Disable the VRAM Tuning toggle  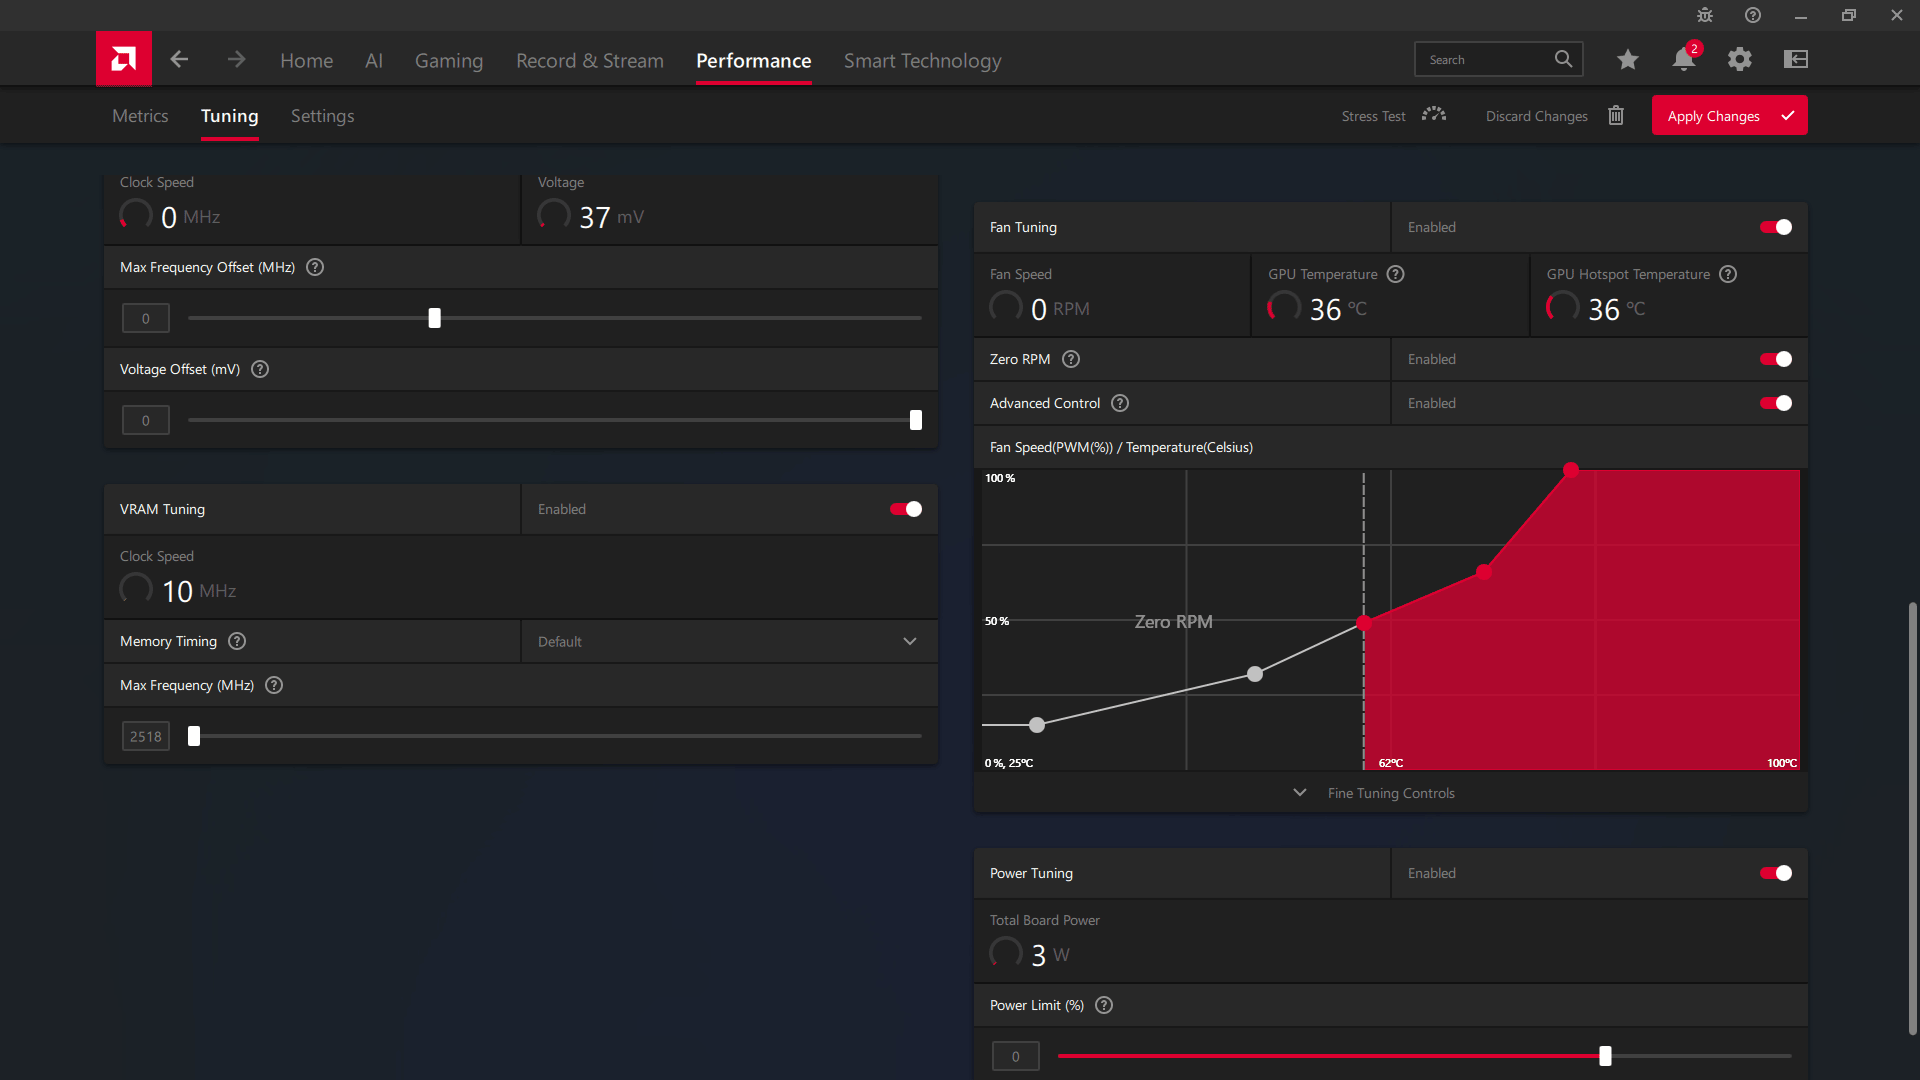pyautogui.click(x=904, y=509)
